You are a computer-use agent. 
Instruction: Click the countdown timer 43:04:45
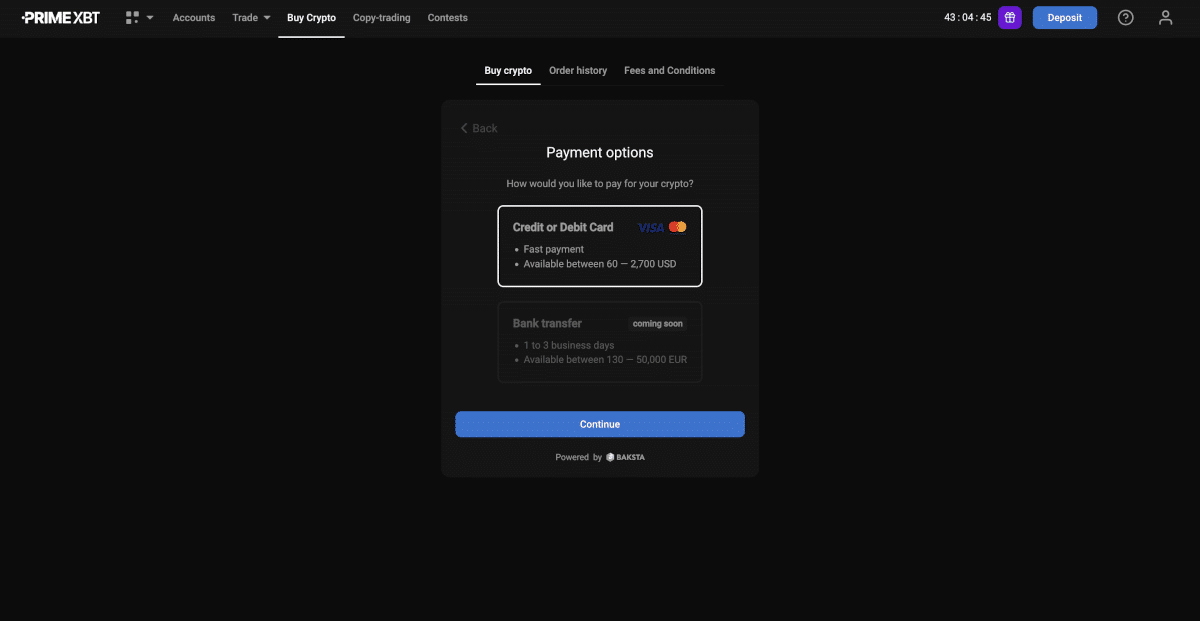pyautogui.click(x=967, y=18)
